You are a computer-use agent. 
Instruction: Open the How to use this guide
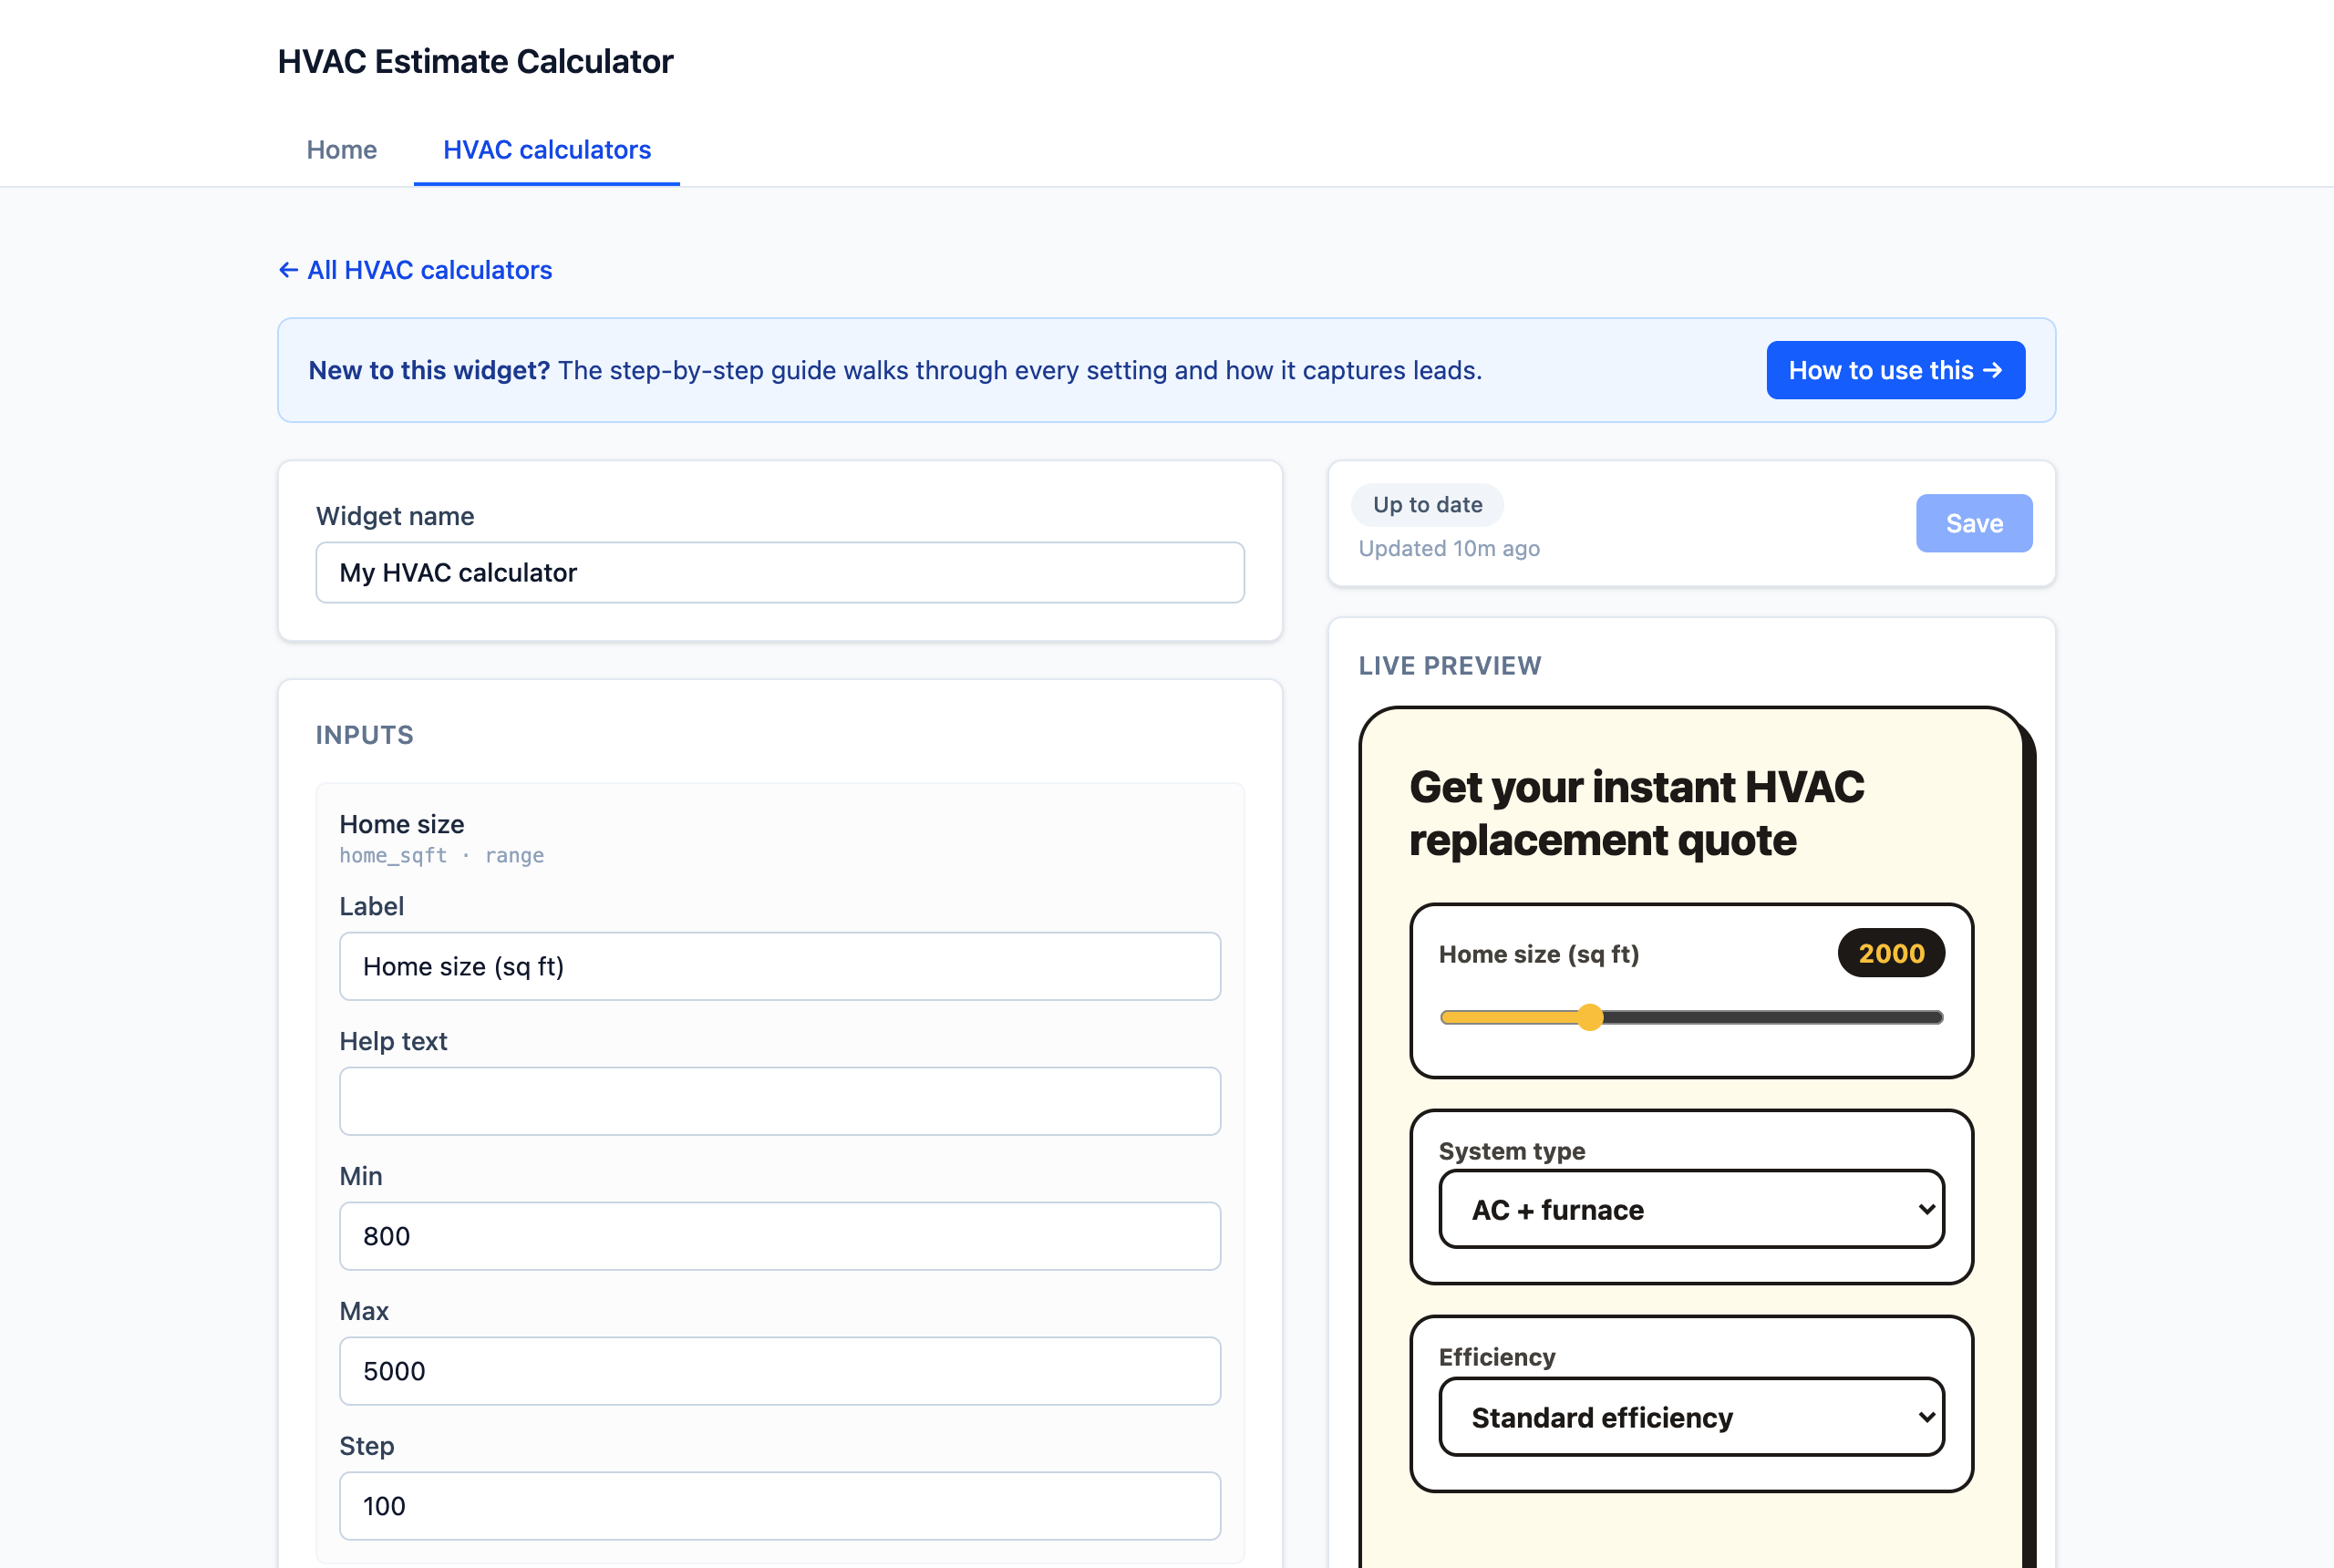(1895, 370)
